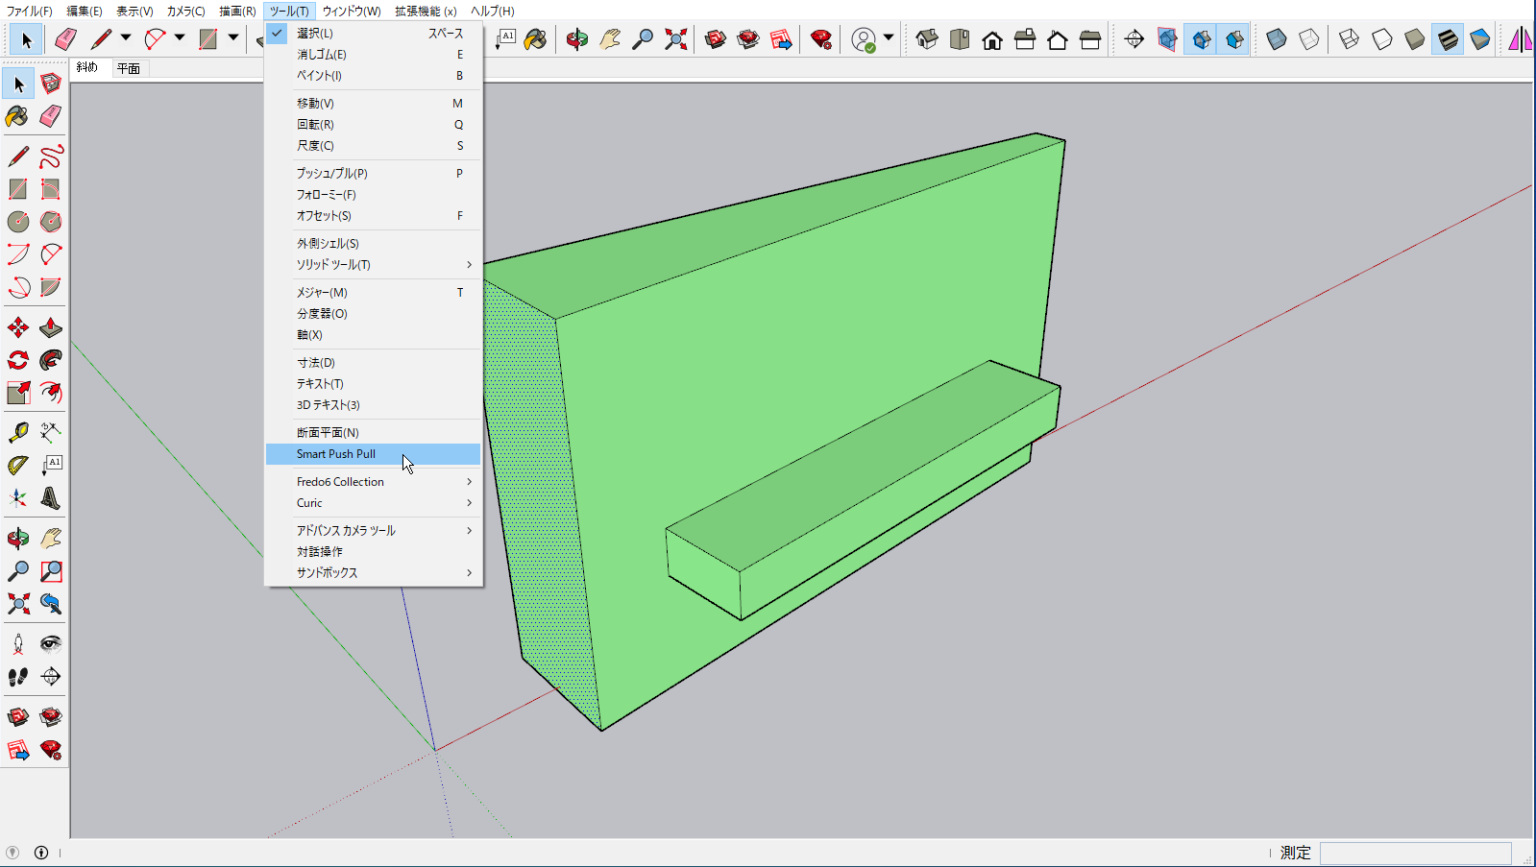Screen dimensions: 1536x867
Task: Open the rectangle tool dropdown arrow
Action: tap(231, 39)
